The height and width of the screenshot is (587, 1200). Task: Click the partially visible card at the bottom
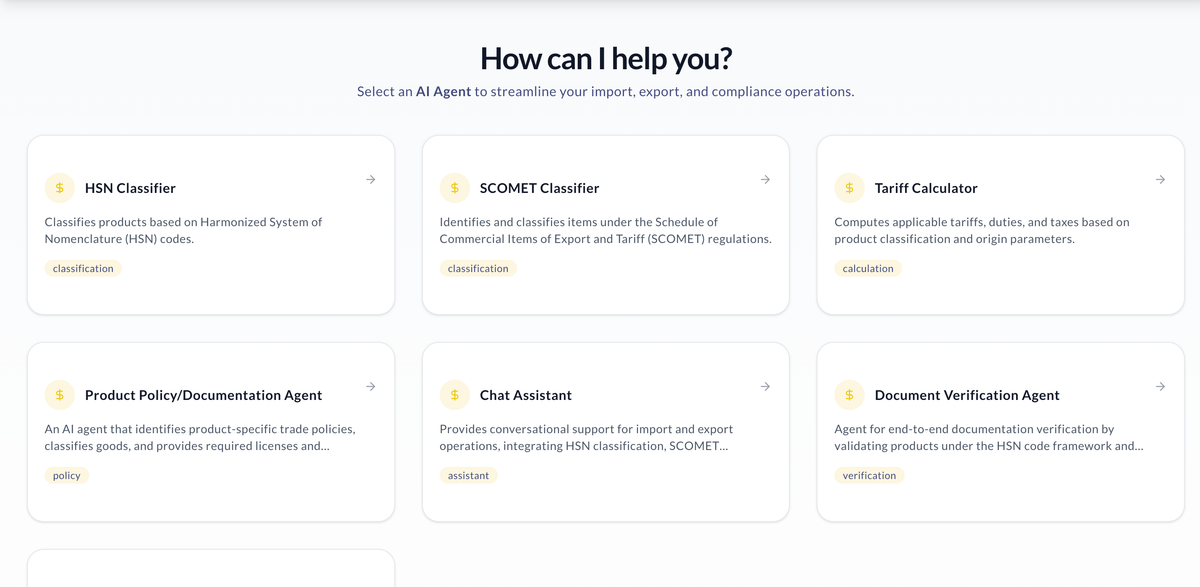[x=210, y=568]
